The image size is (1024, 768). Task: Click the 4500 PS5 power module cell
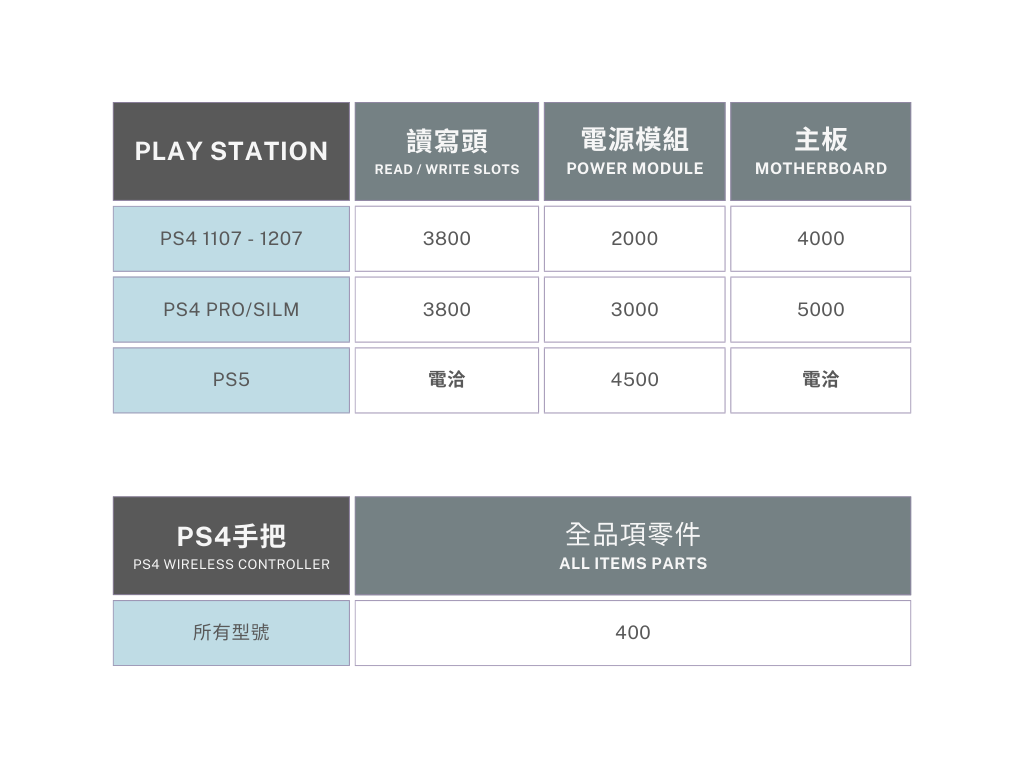[x=634, y=380]
